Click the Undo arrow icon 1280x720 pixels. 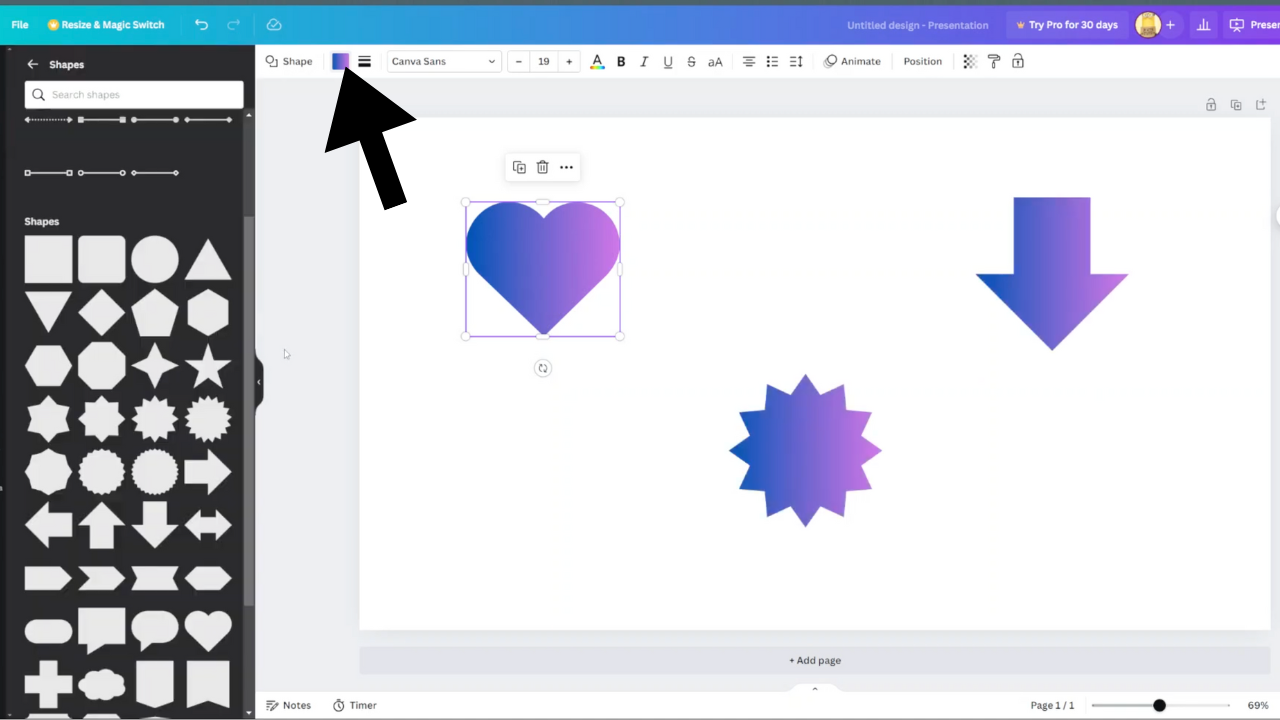coord(201,25)
